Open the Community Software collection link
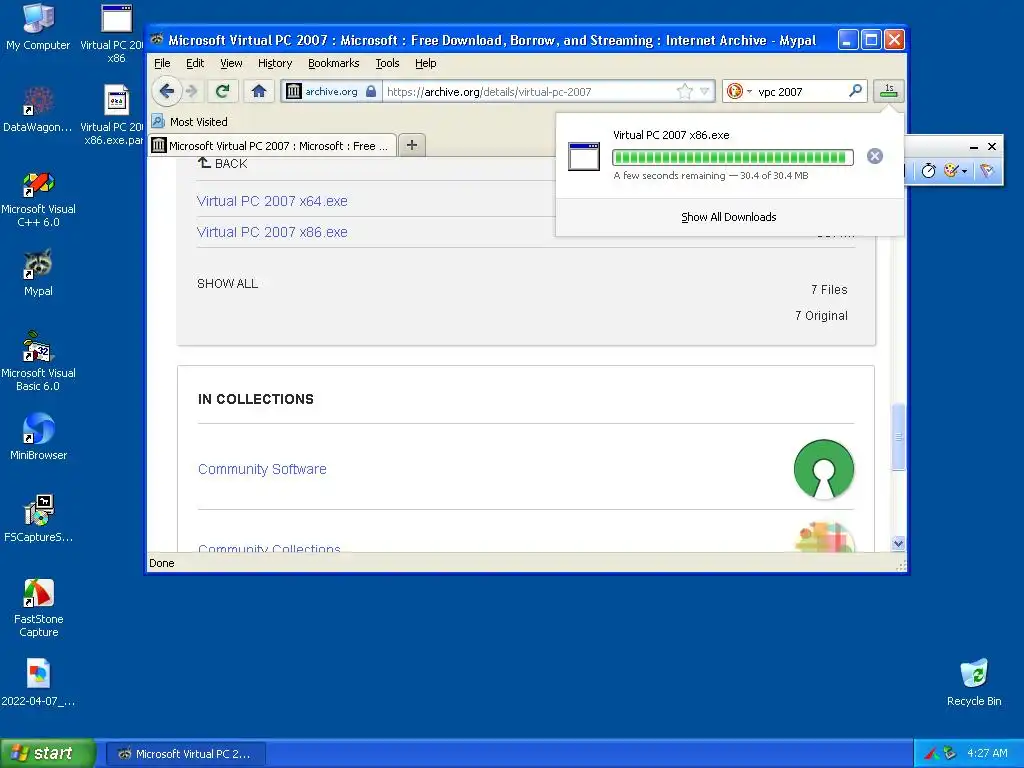 [x=262, y=469]
